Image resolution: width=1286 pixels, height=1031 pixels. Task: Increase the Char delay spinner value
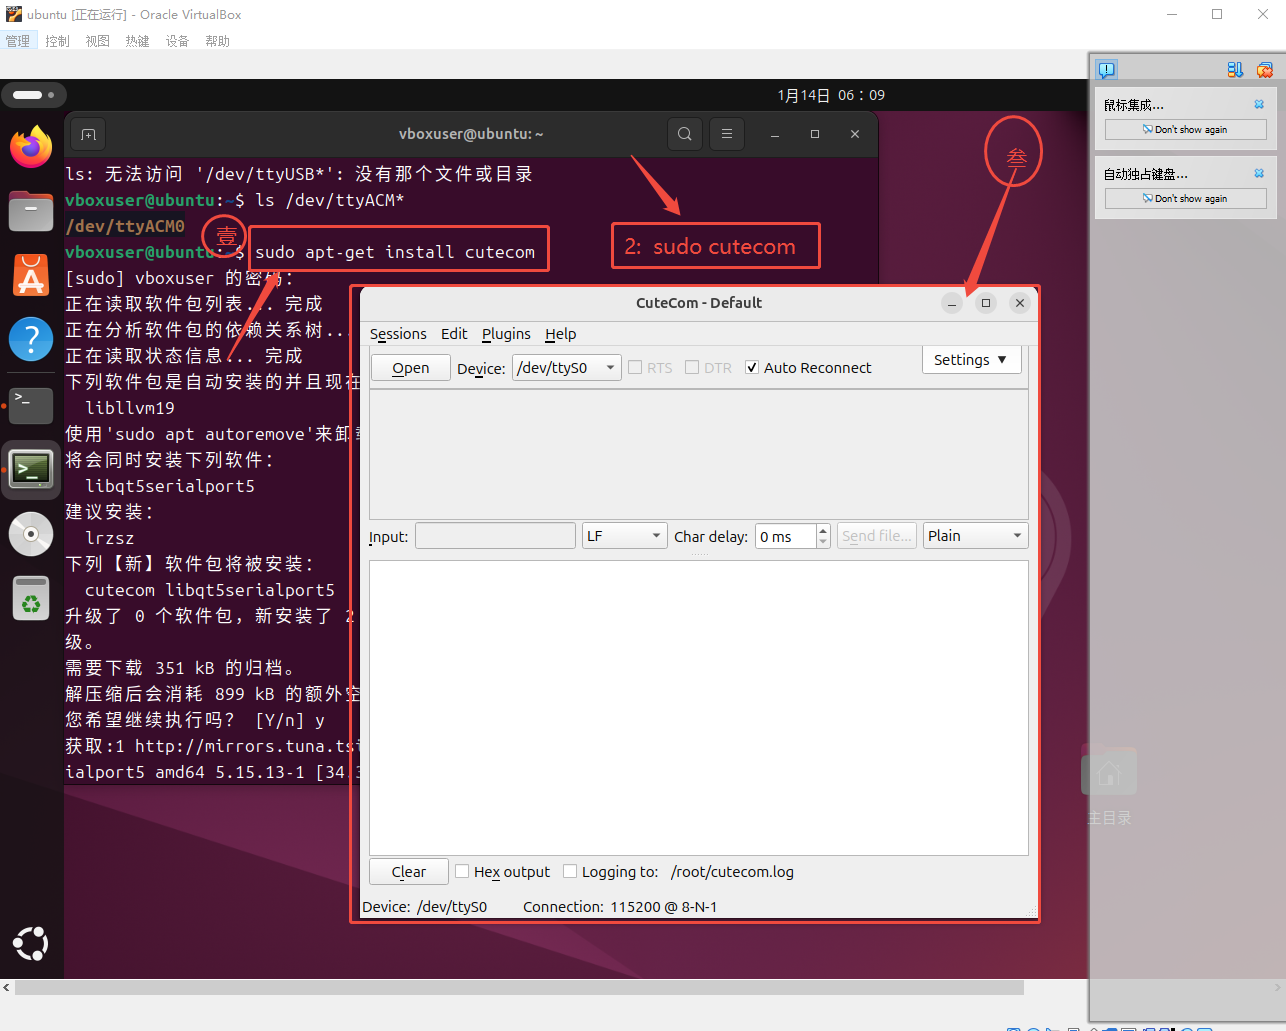pos(823,530)
